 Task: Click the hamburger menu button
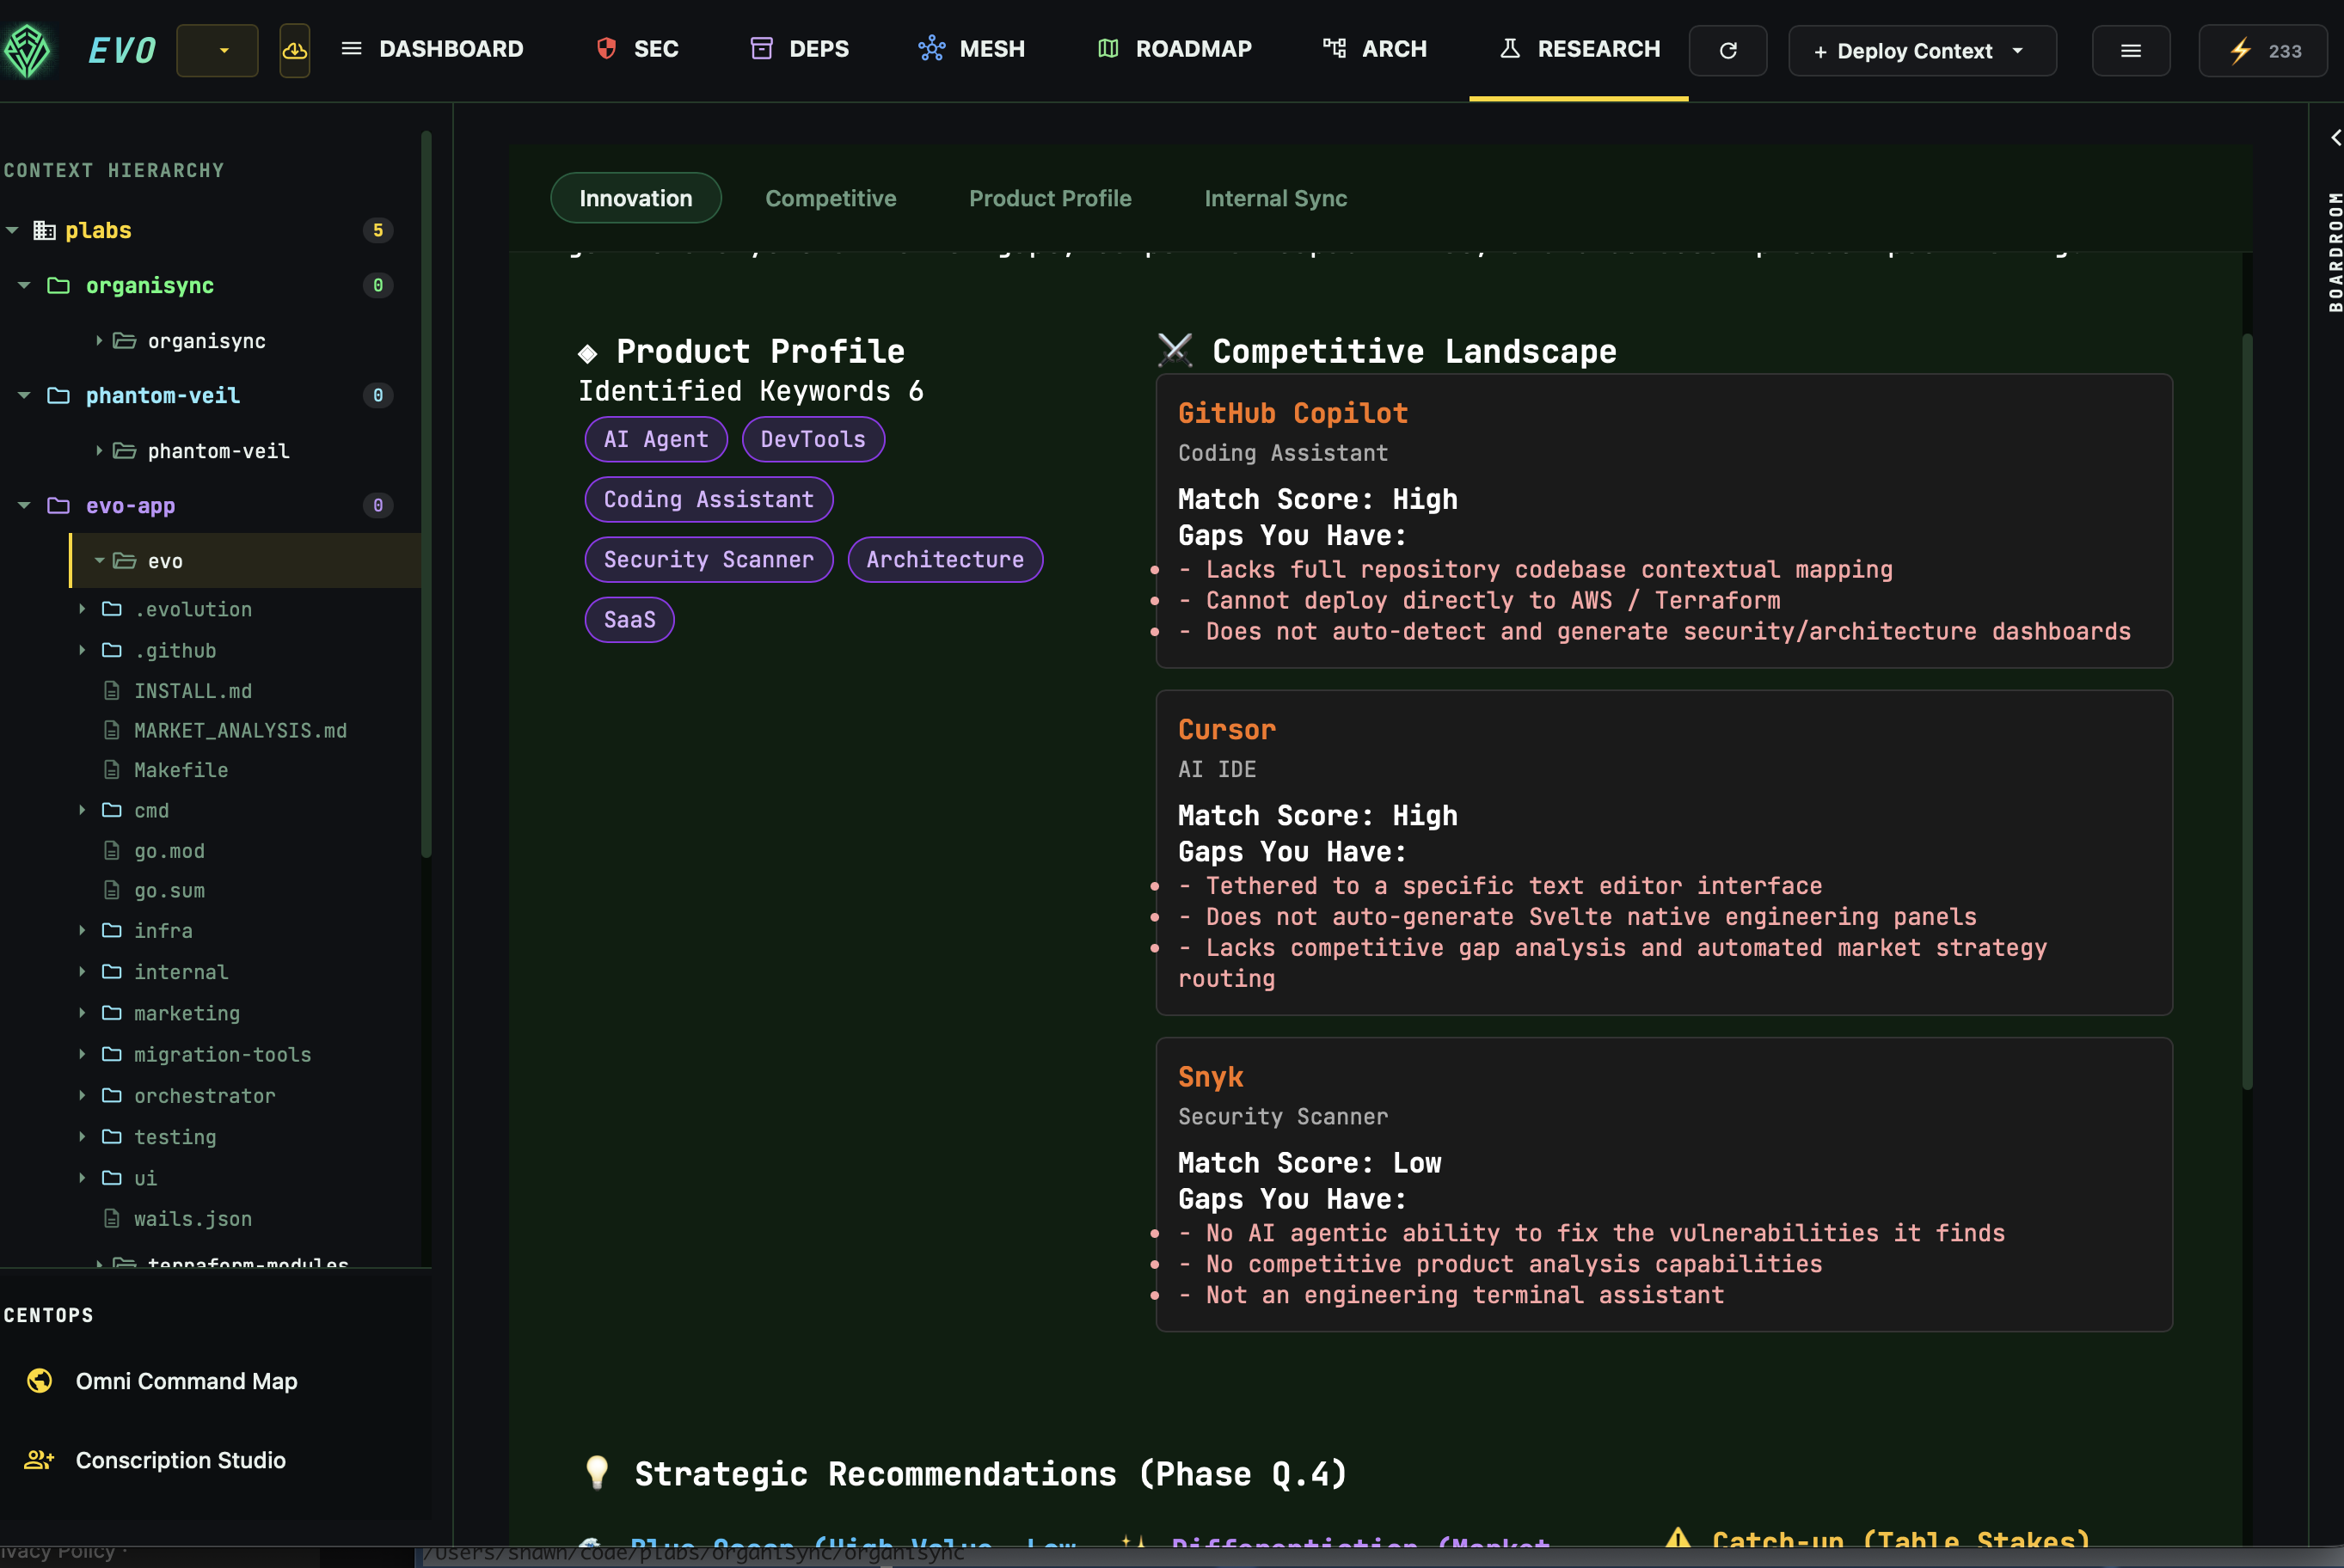[x=2131, y=51]
